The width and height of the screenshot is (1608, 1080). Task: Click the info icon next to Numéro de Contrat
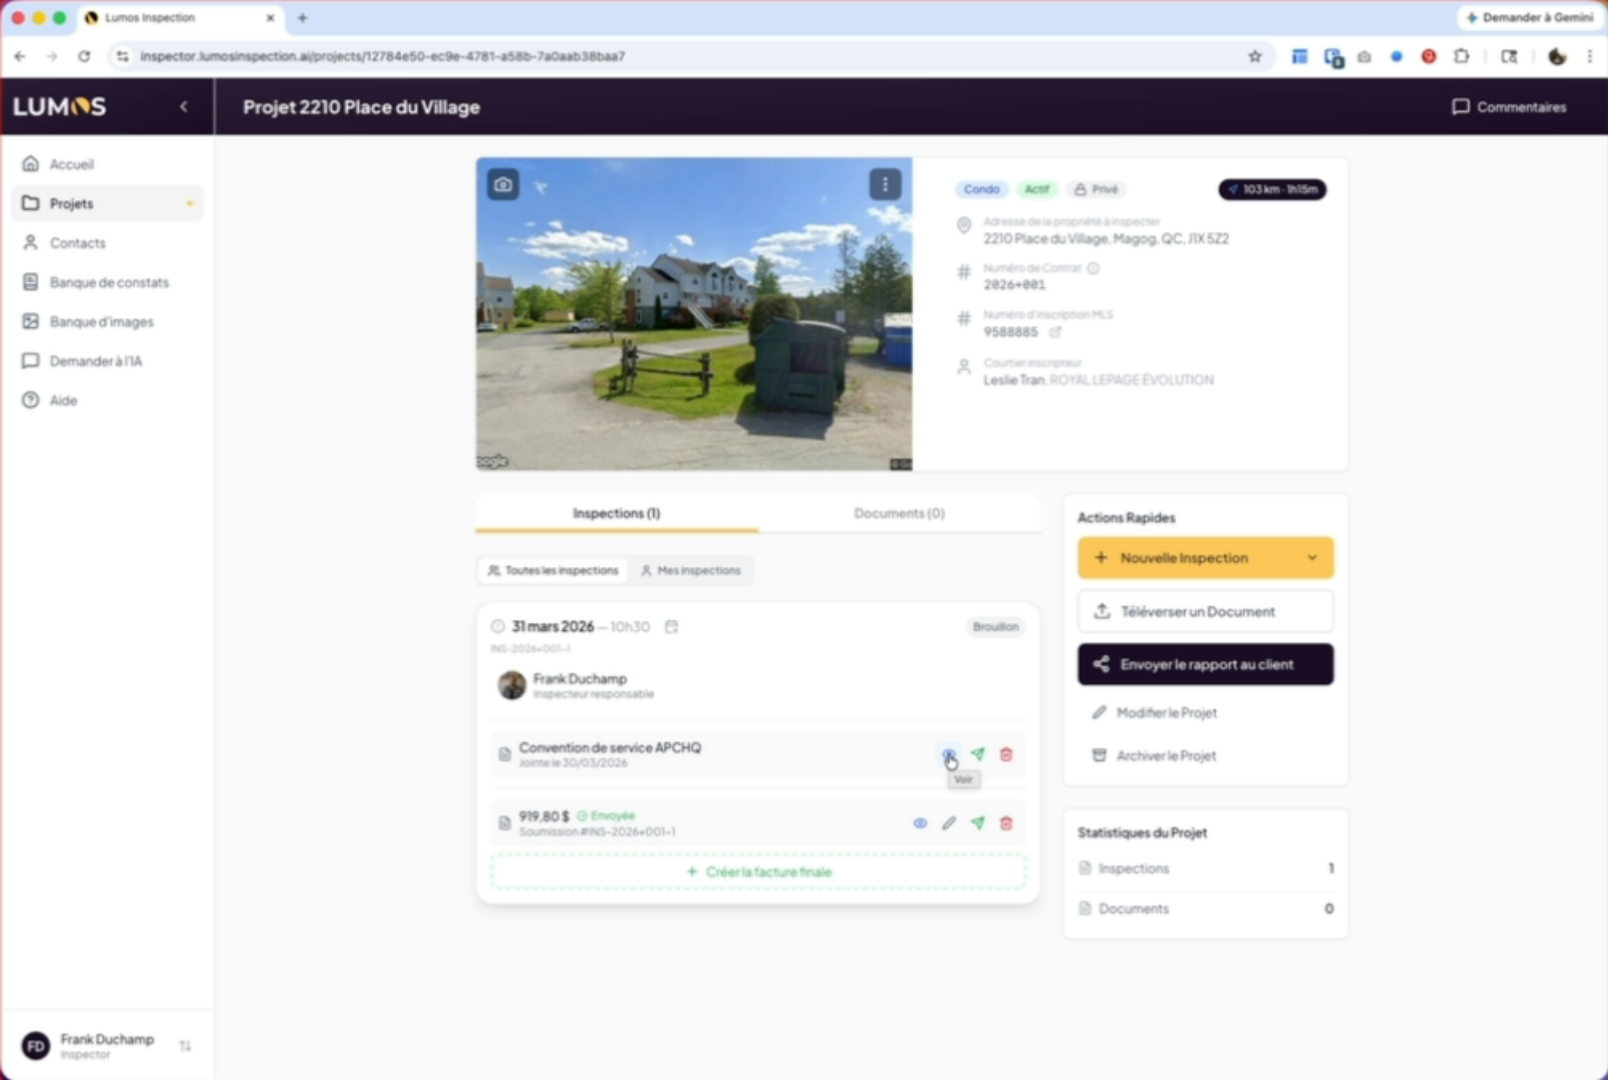pyautogui.click(x=1093, y=268)
